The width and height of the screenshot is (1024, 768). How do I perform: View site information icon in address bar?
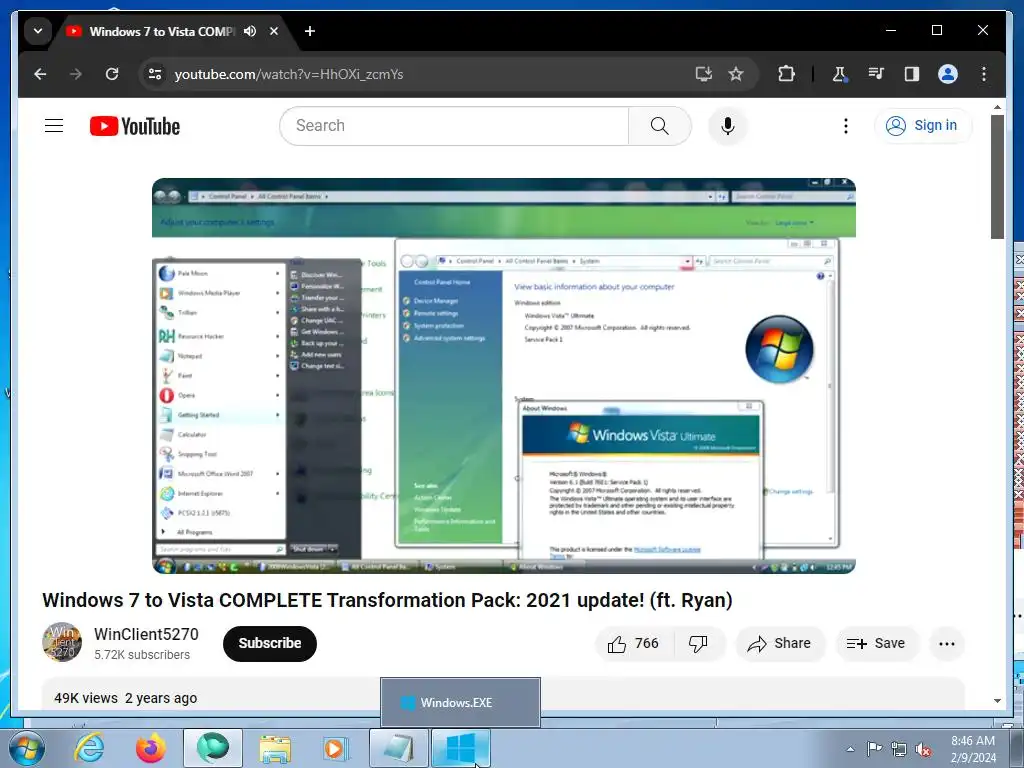pyautogui.click(x=155, y=74)
